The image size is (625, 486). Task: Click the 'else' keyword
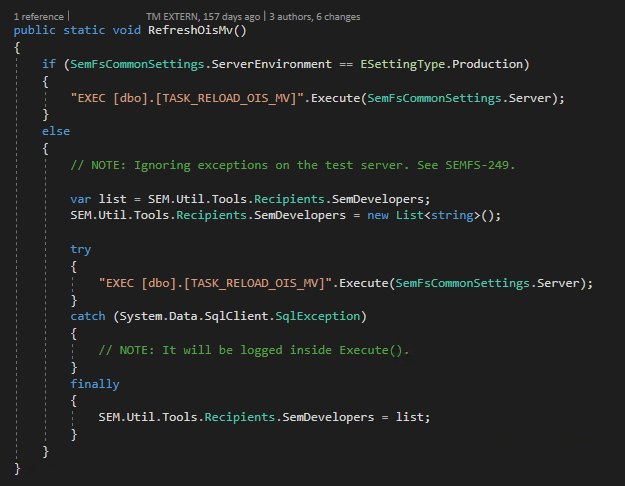[56, 131]
